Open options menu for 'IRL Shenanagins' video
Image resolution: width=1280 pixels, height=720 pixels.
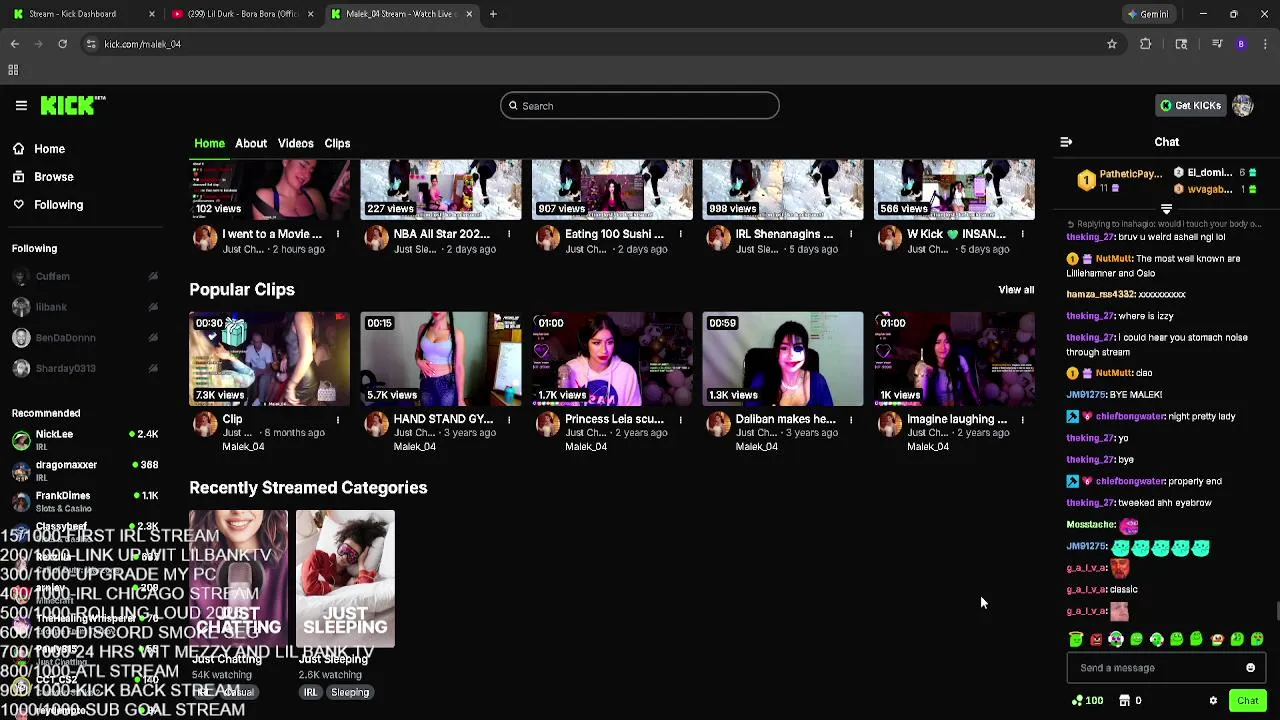coord(851,234)
